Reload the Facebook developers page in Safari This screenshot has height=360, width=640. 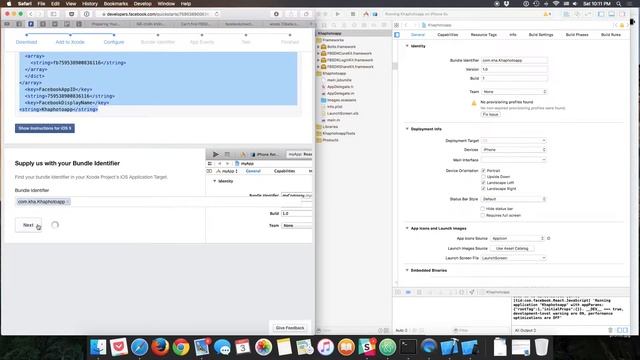tap(217, 14)
